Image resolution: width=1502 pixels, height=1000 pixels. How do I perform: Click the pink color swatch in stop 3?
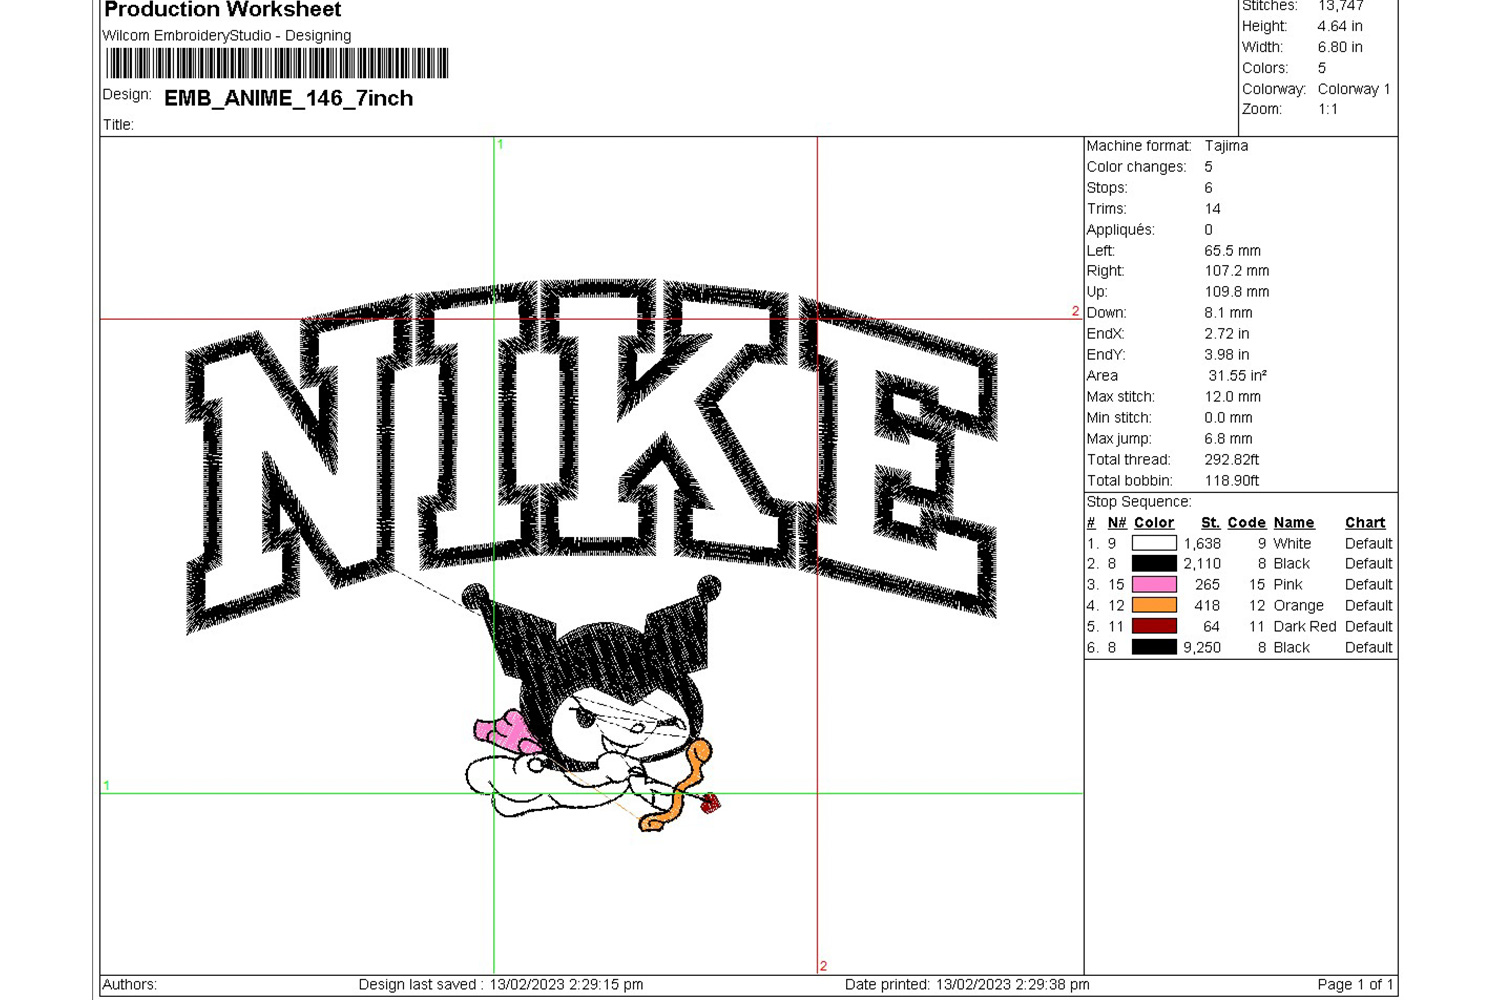[x=1154, y=585]
